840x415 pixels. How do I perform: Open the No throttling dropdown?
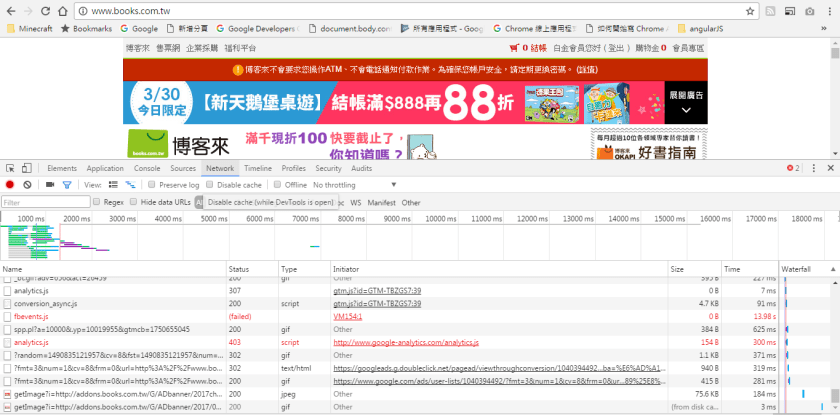point(350,185)
